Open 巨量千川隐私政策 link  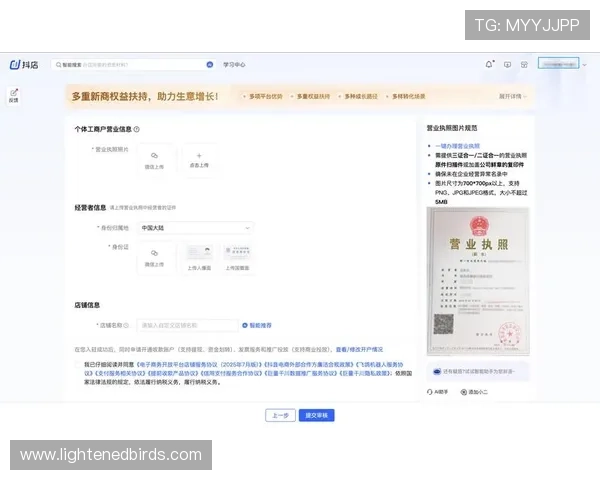[365, 373]
